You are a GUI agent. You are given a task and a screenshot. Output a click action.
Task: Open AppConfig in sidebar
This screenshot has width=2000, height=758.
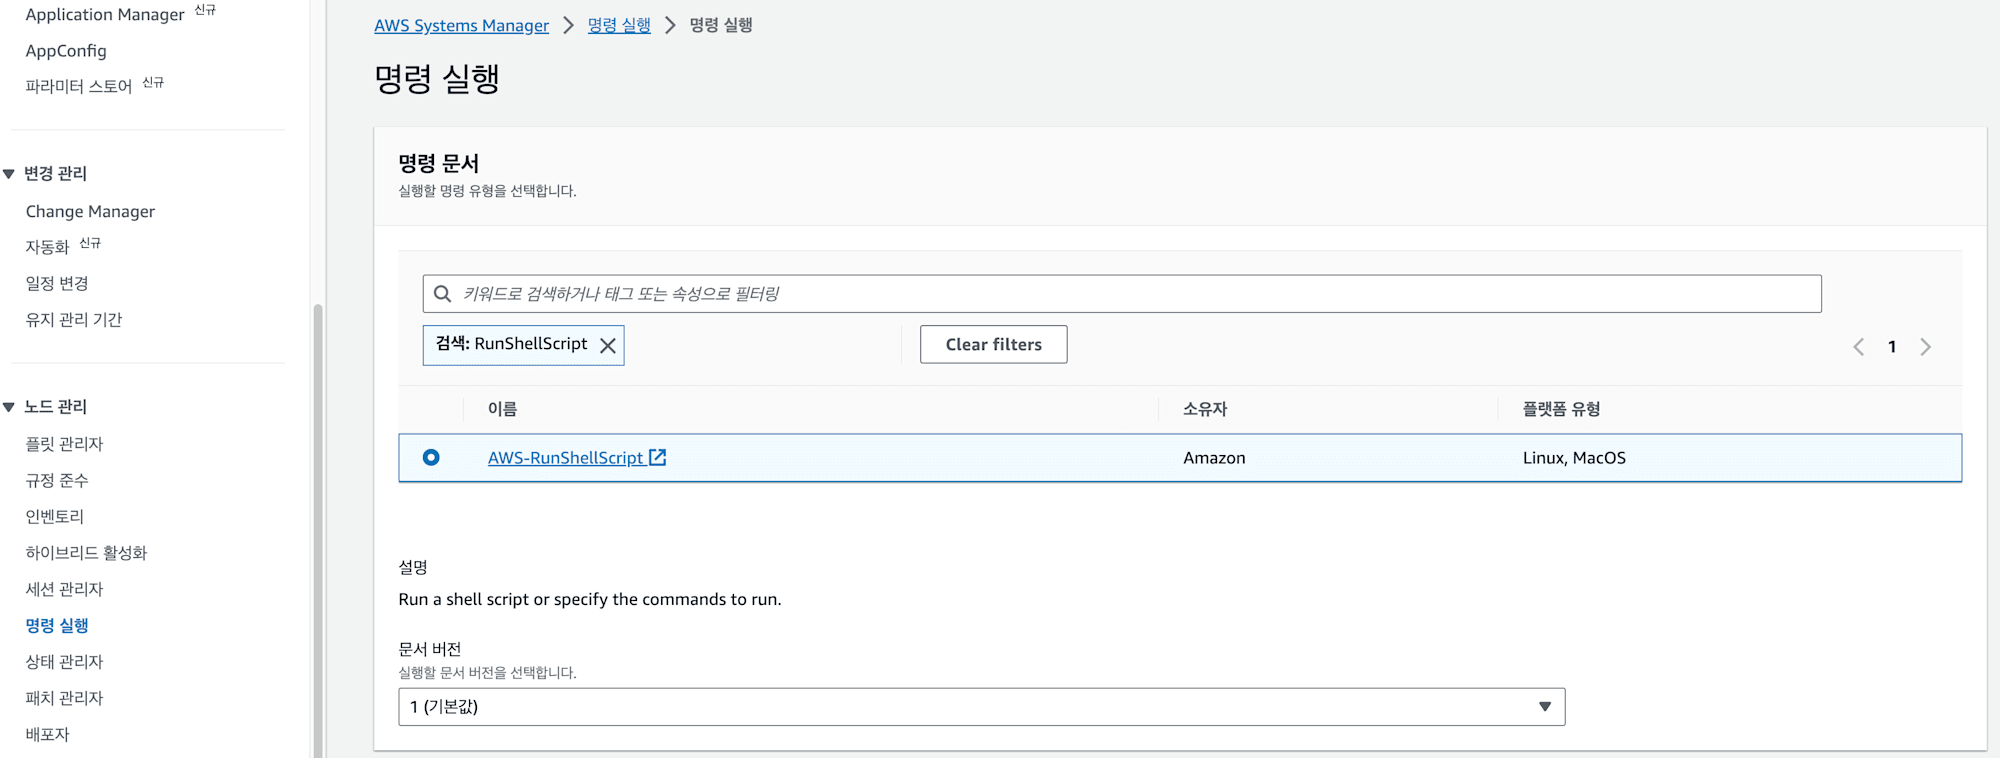66,51
